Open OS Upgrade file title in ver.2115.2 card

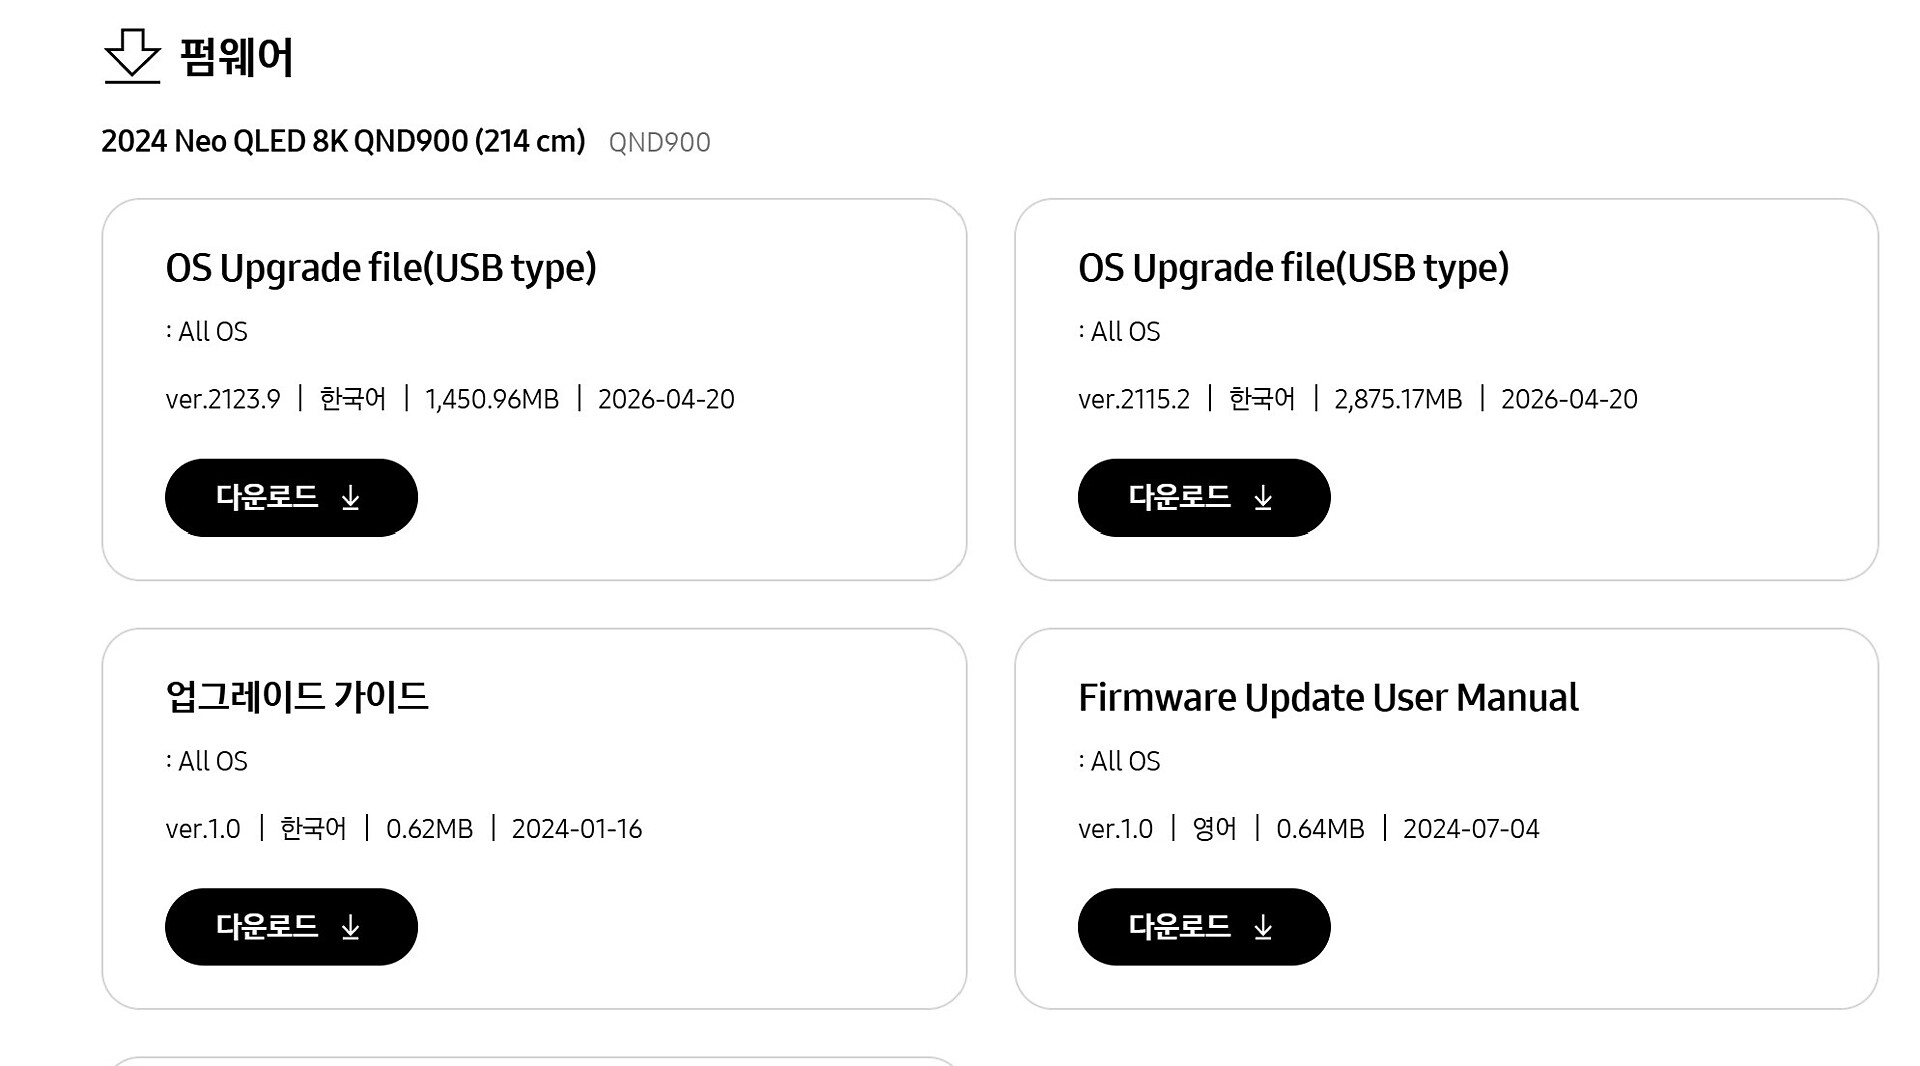(x=1293, y=268)
